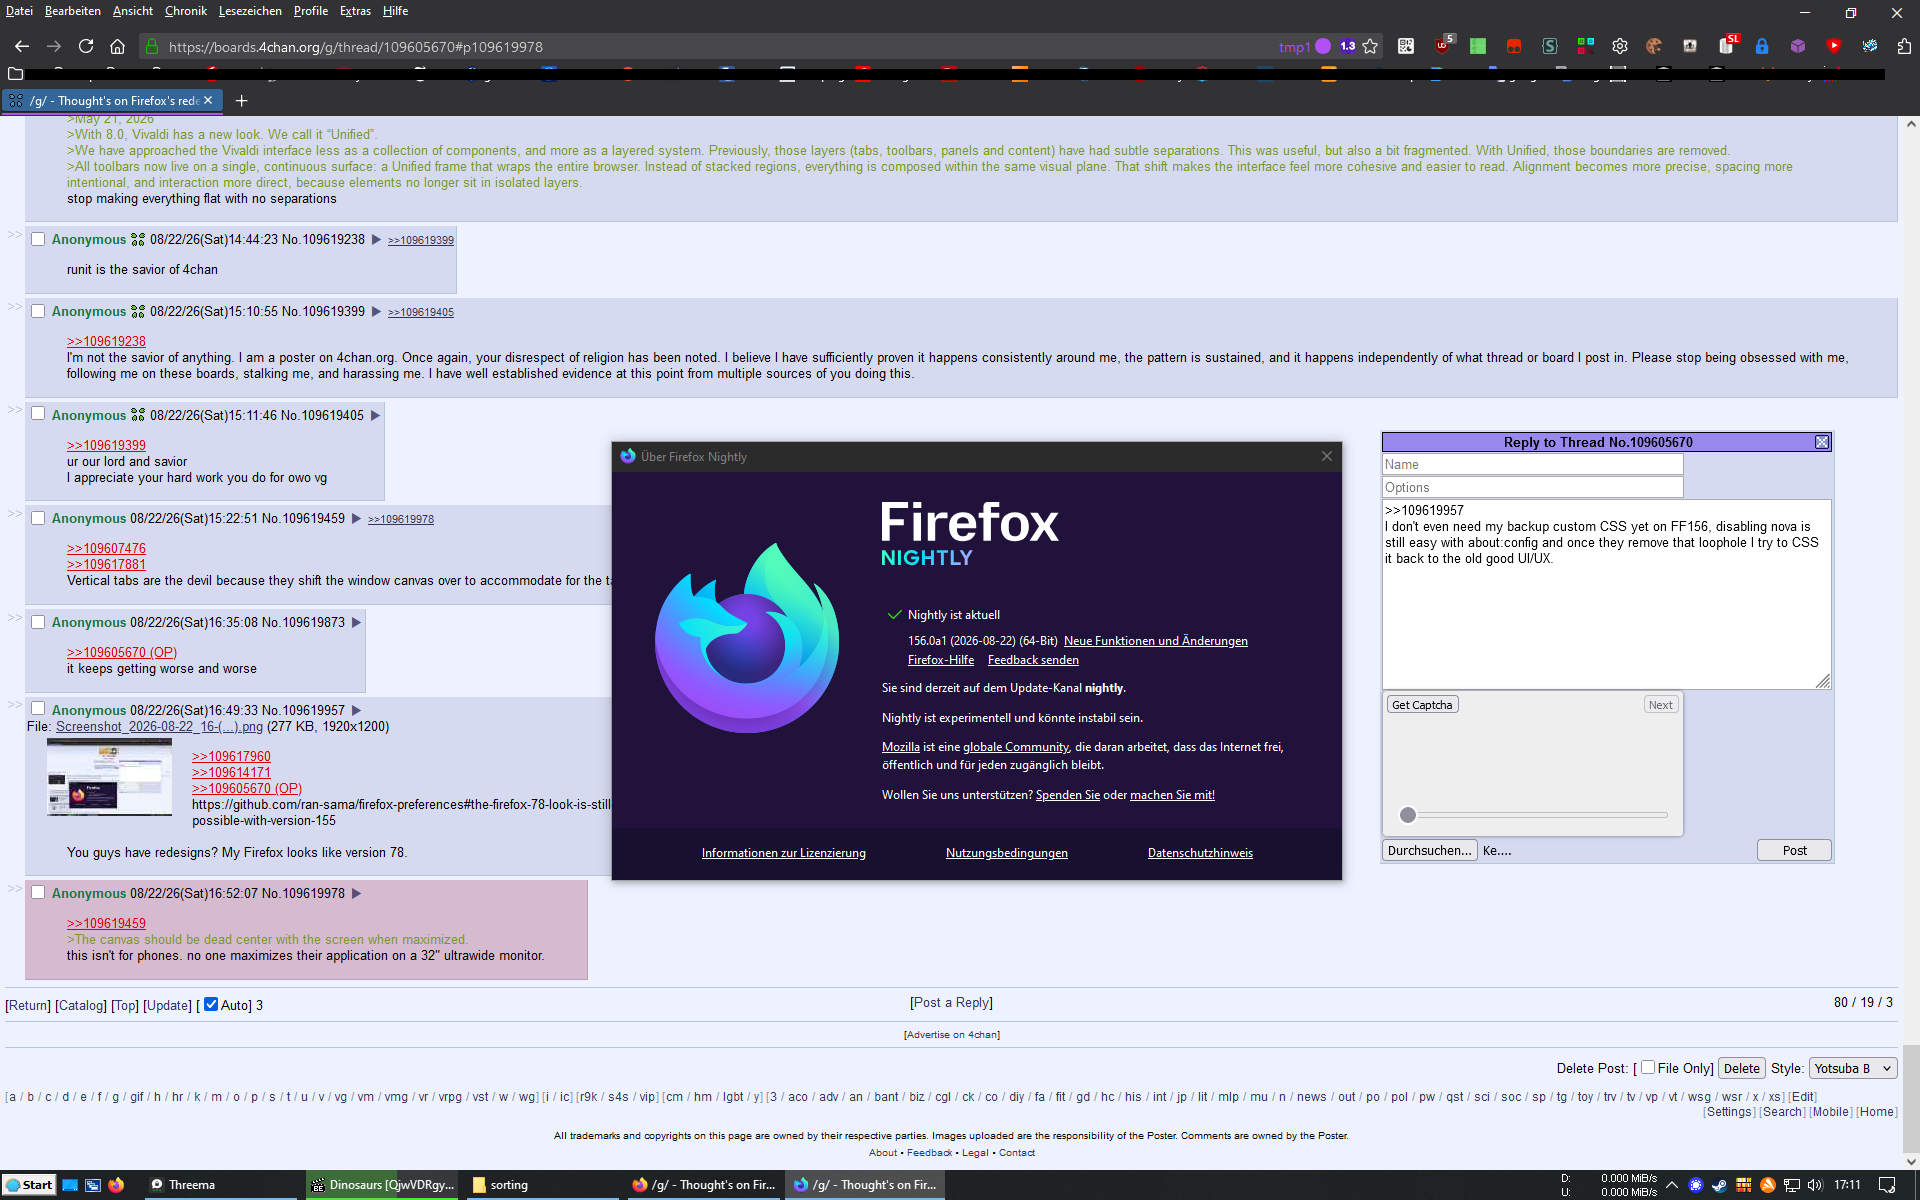
Task: Open the Bearbeiten menu
Action: click(73, 11)
